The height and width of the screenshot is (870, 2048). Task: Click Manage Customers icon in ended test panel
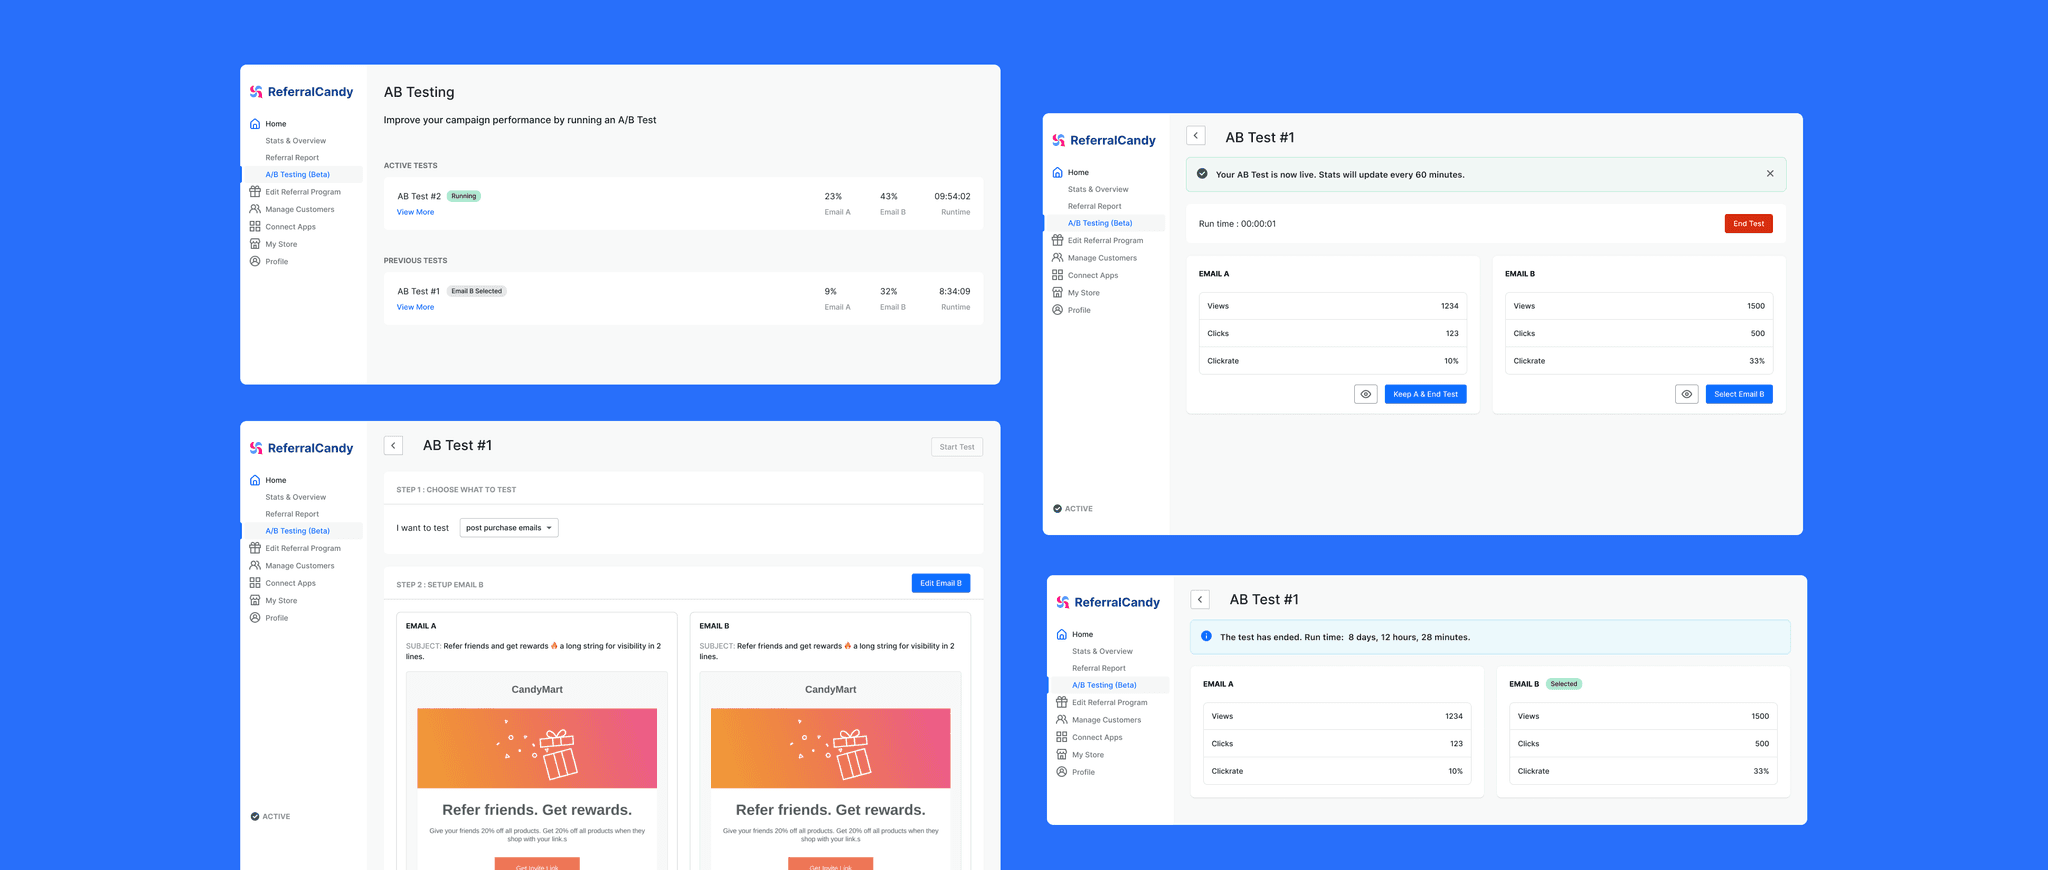coord(1062,720)
